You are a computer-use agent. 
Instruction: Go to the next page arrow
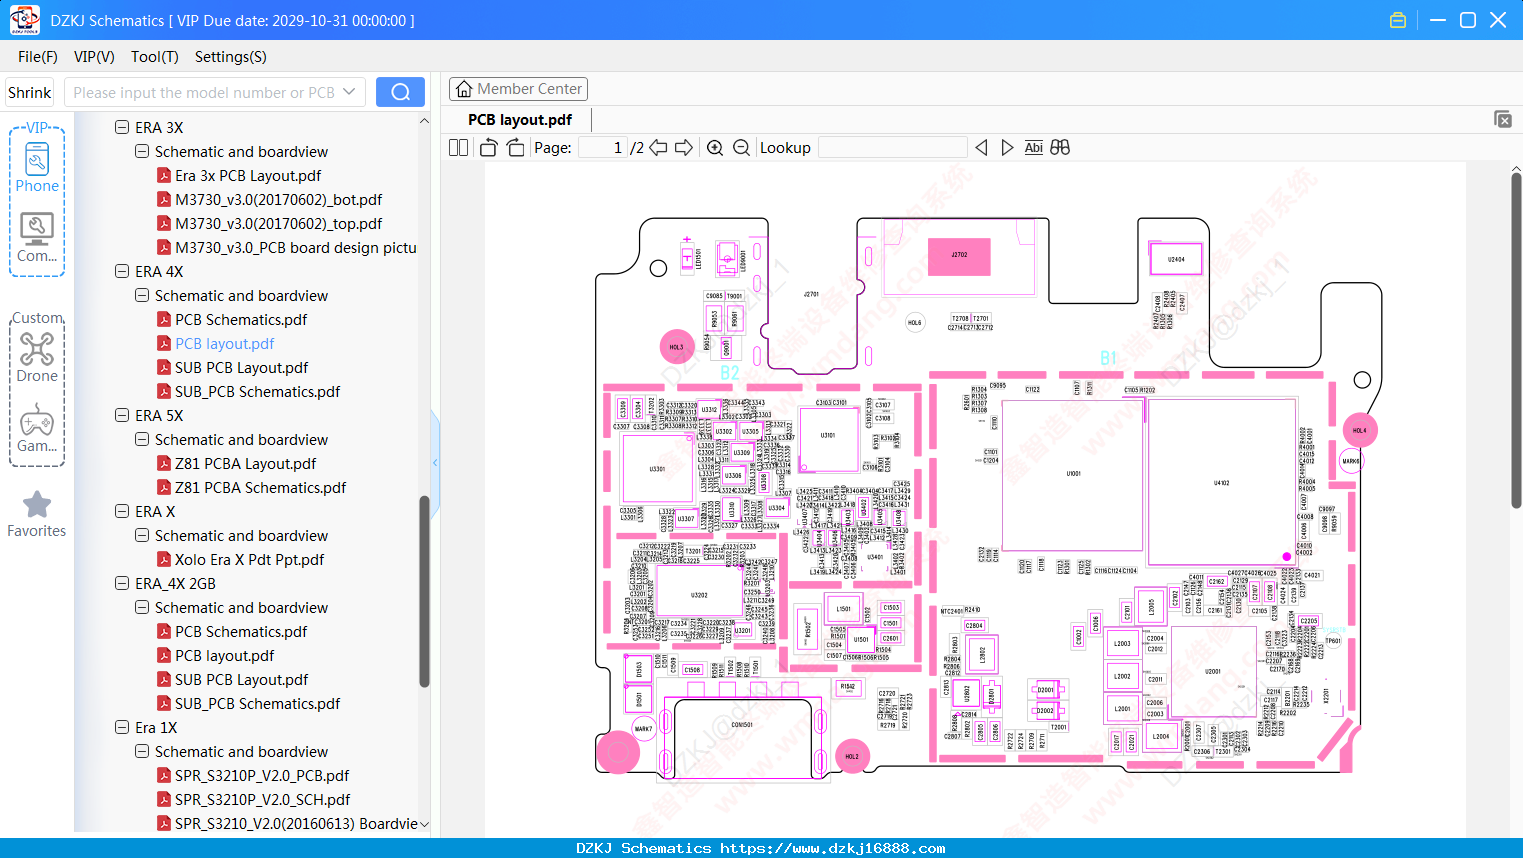click(684, 148)
